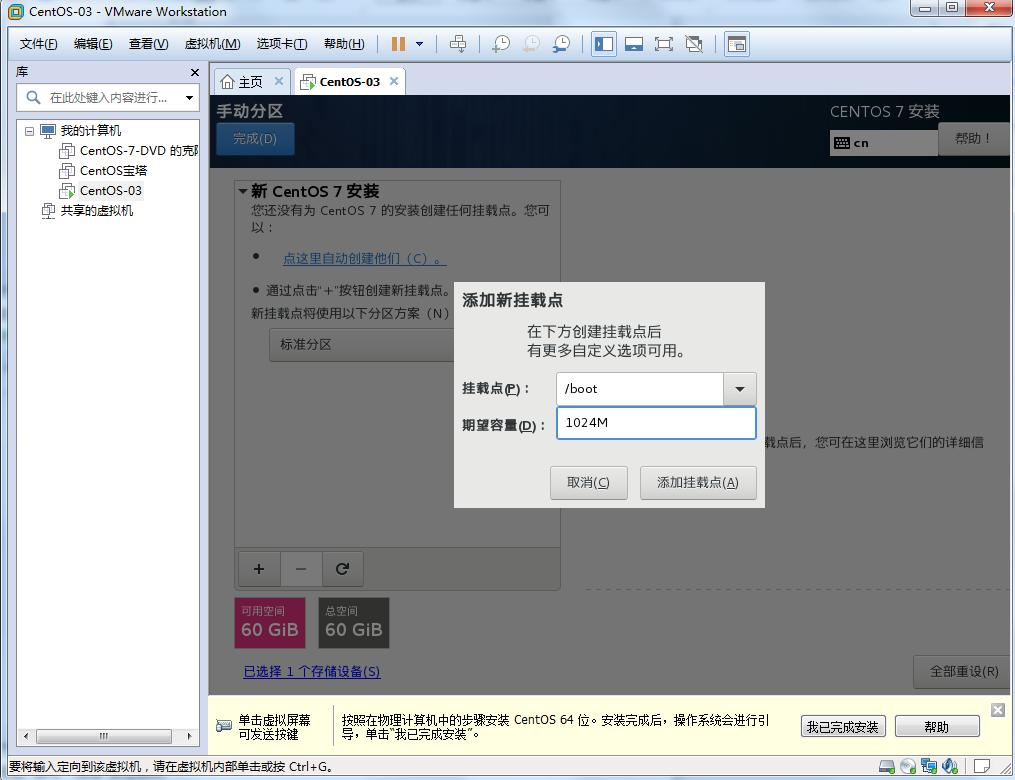Click the 总空间 60 GiB box

353,623
